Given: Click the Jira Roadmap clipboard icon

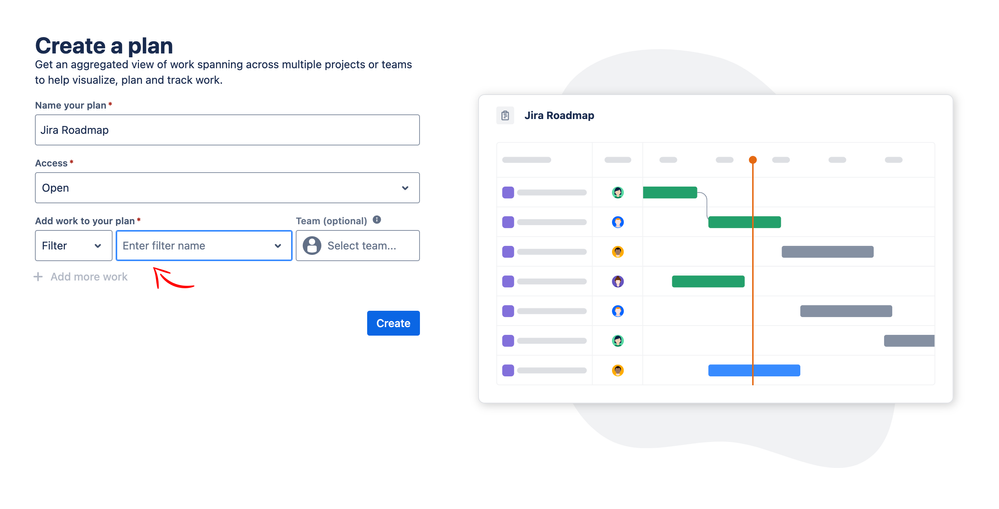Looking at the screenshot, I should click(x=505, y=115).
